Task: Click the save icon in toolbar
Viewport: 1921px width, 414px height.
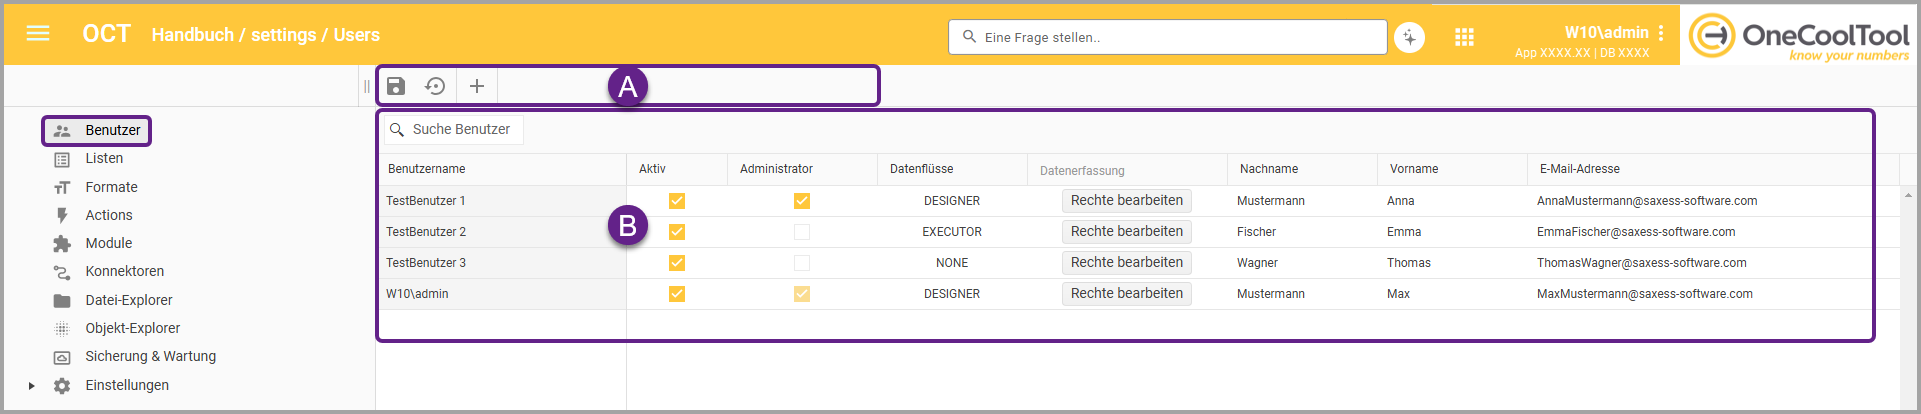Action: coord(396,86)
